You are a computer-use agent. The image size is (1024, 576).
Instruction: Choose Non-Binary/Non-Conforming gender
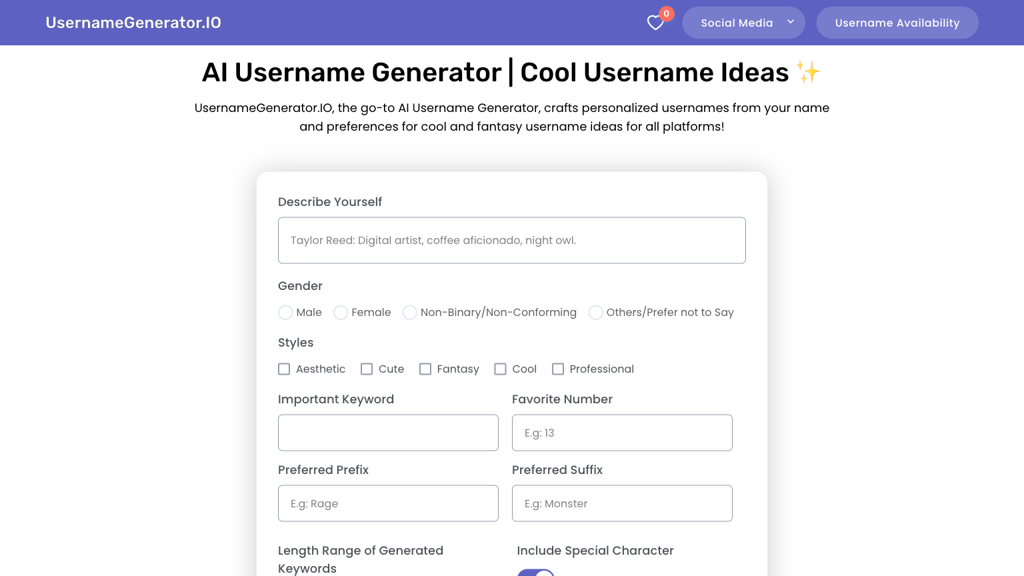(x=410, y=312)
